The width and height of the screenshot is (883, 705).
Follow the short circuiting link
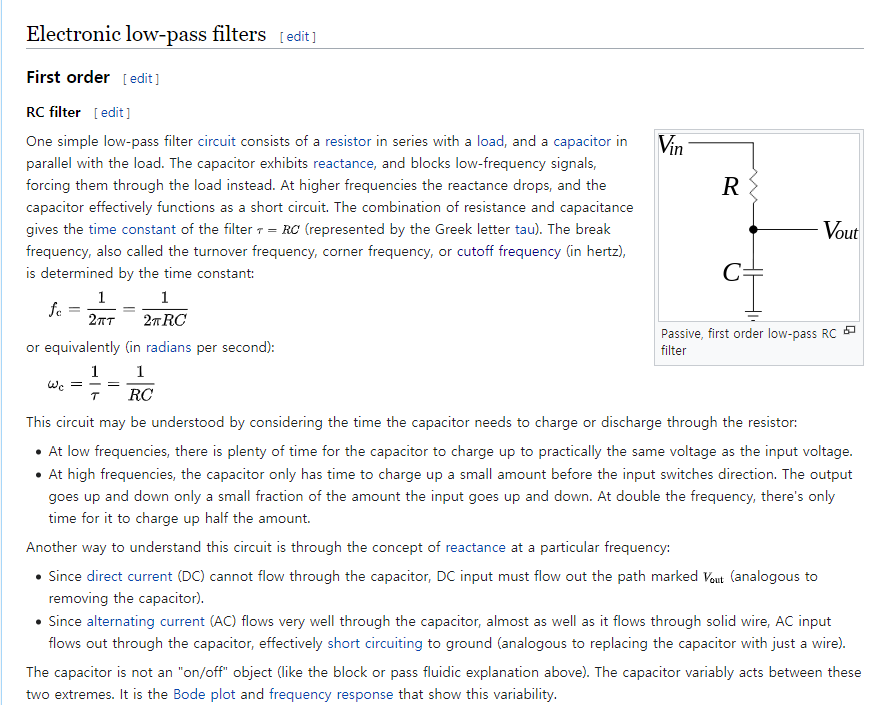point(374,643)
